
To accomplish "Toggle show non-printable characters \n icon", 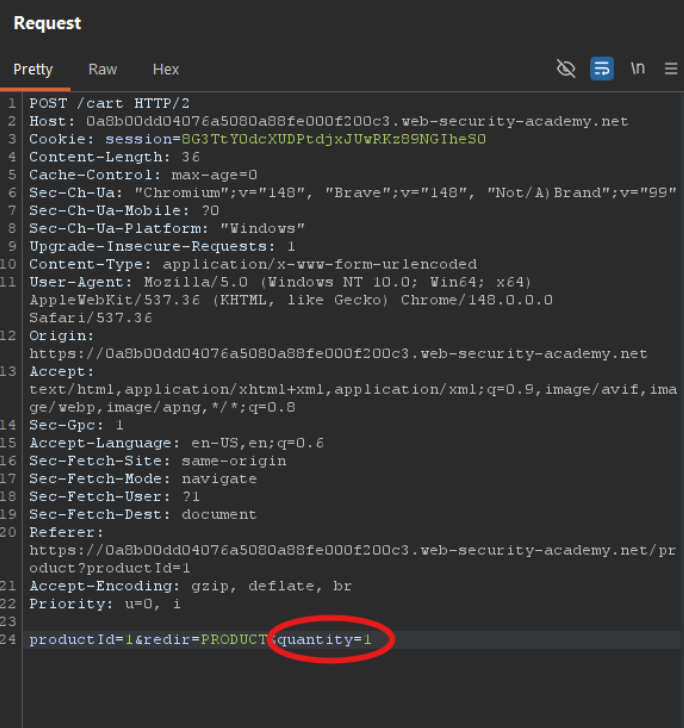I will [x=638, y=69].
